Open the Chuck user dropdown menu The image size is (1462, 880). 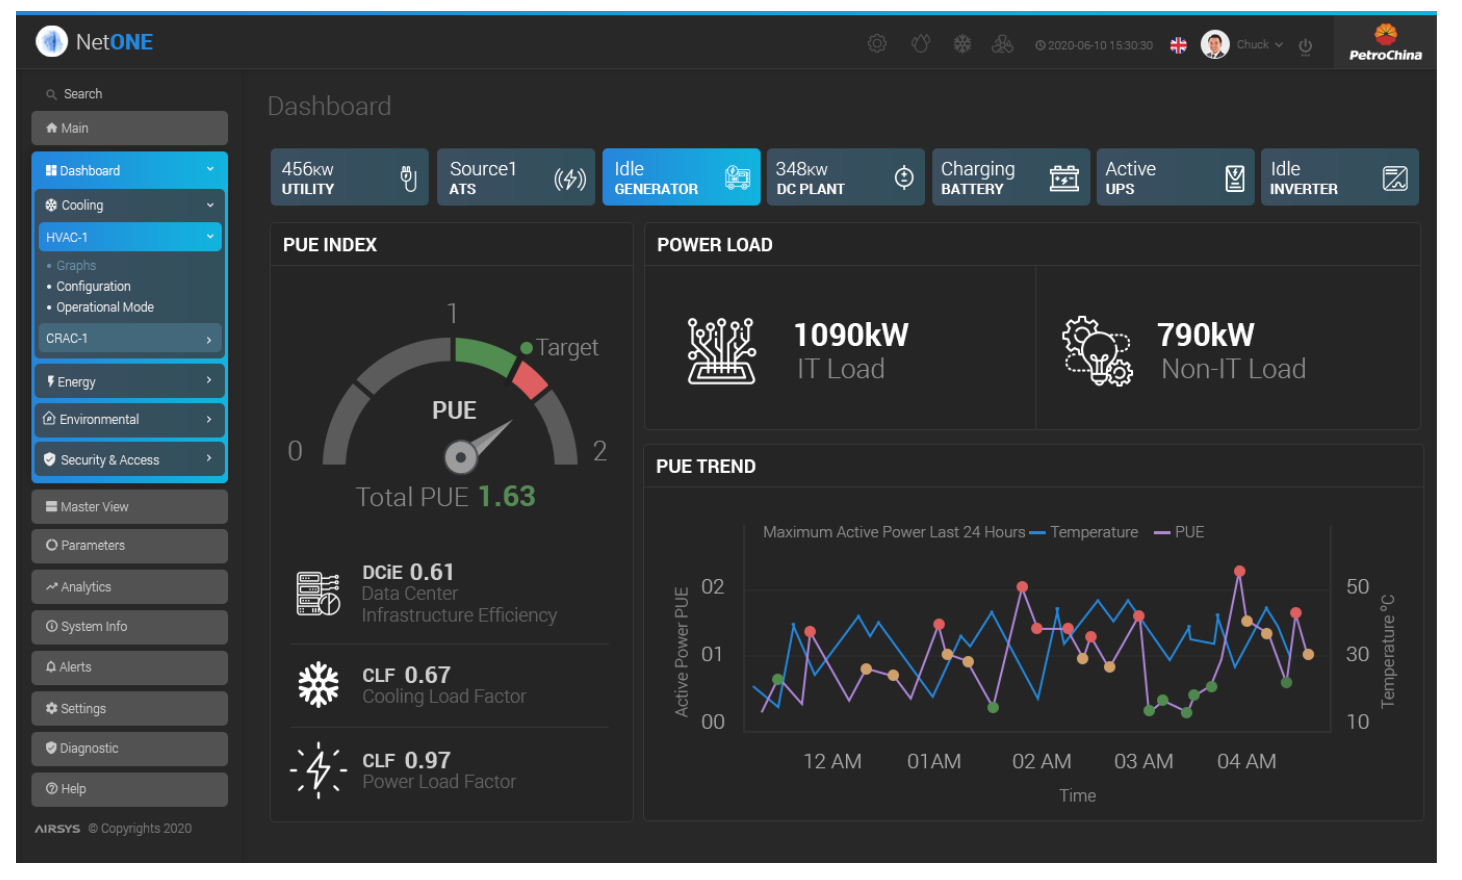point(1257,45)
